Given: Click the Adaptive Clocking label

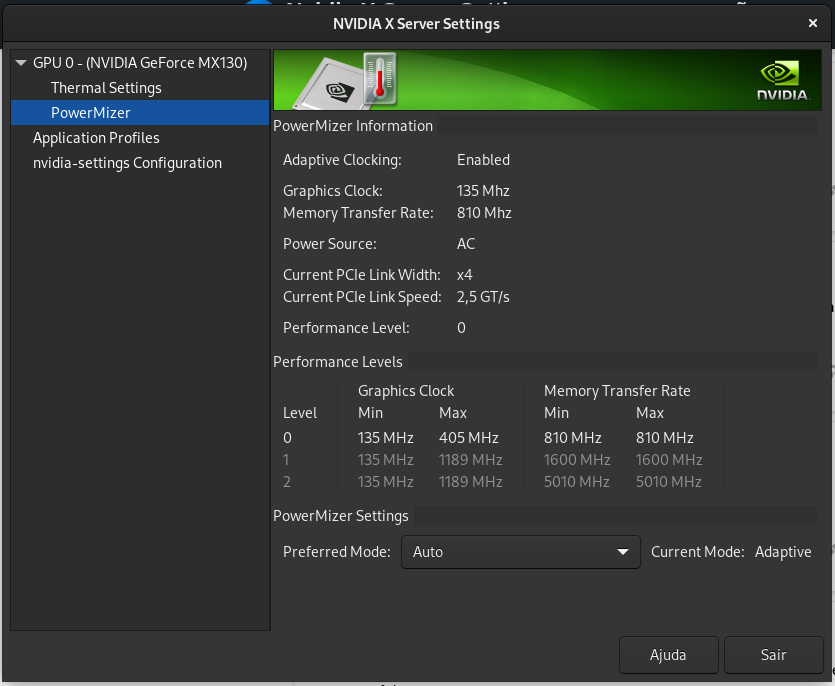Looking at the screenshot, I should point(341,160).
